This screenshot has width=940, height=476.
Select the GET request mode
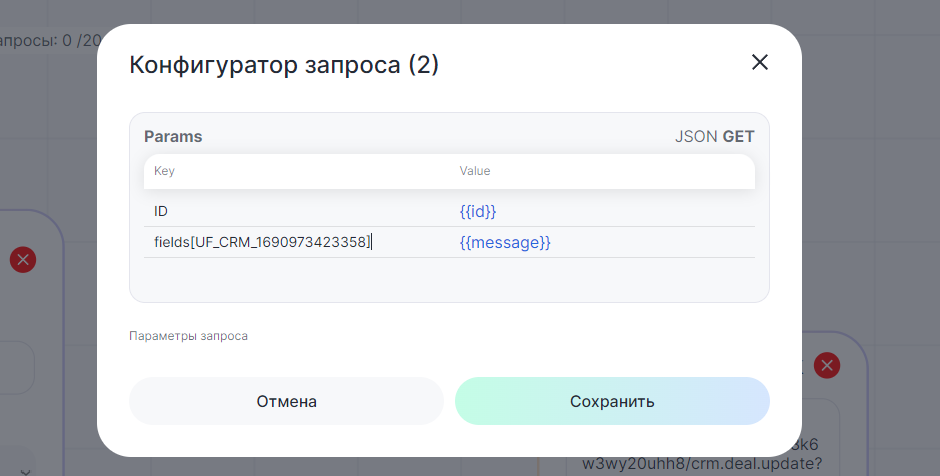coord(738,137)
